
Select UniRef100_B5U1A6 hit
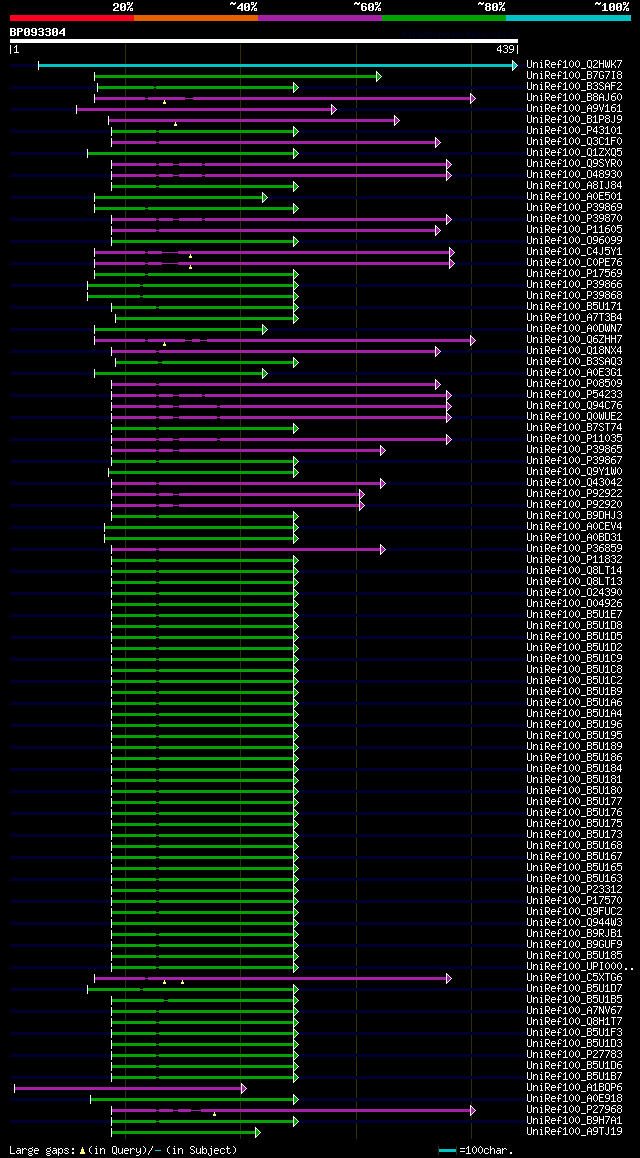(574, 702)
